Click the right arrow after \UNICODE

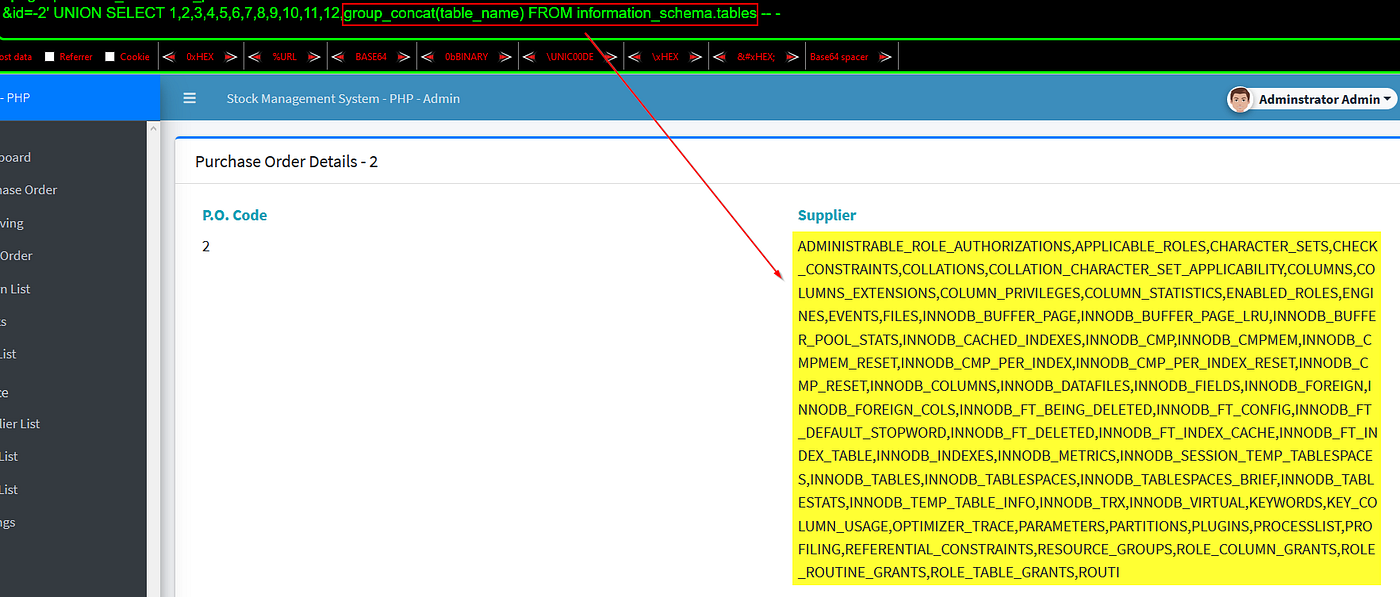(x=610, y=57)
